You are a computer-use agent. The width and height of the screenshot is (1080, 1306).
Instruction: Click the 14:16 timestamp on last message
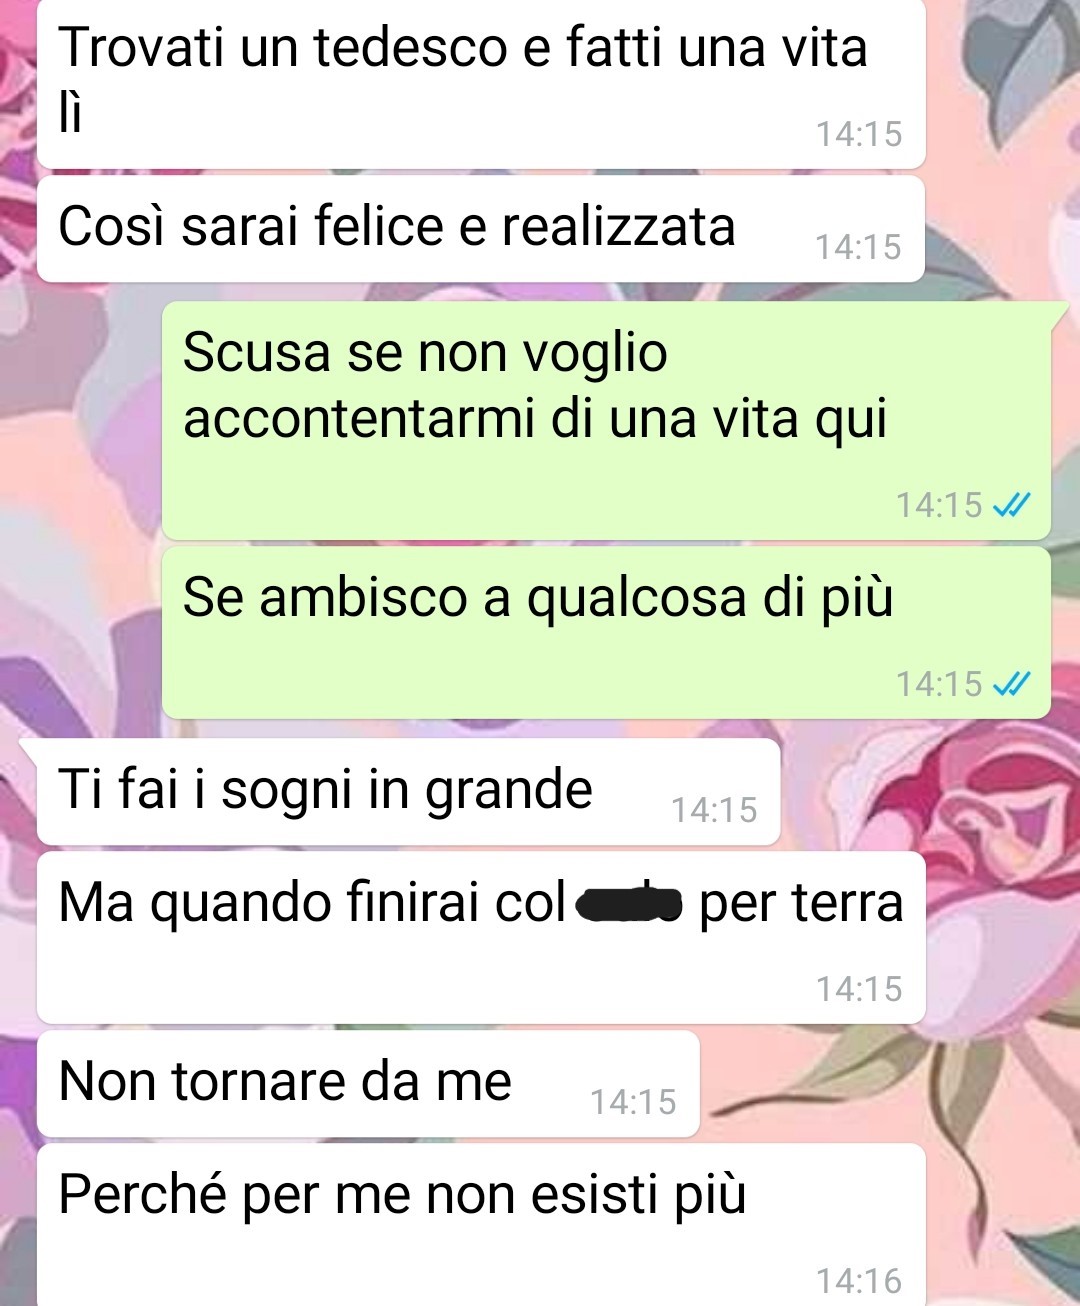tap(858, 1281)
